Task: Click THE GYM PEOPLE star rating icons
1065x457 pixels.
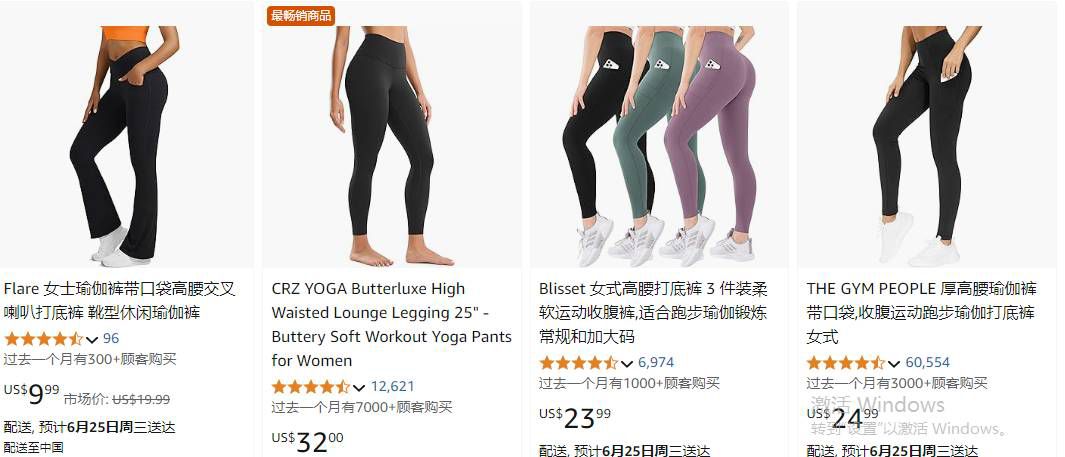Action: 846,363
